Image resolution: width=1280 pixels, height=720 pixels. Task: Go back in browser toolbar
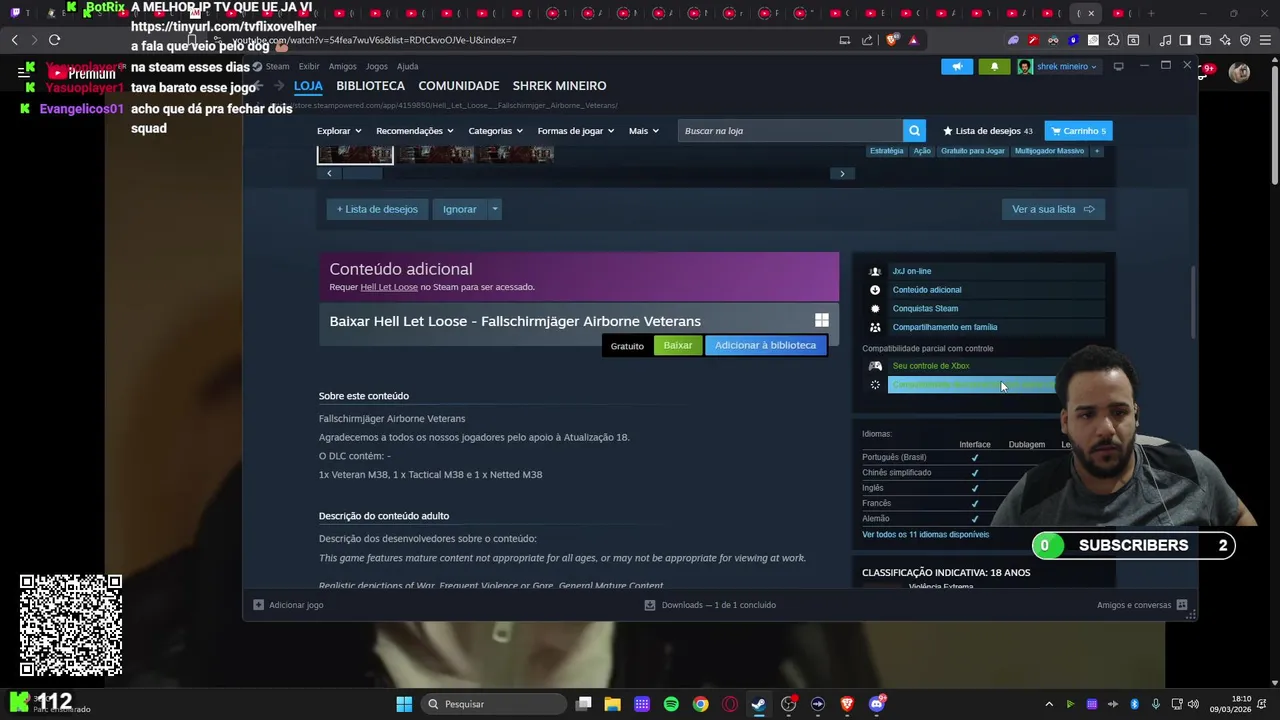(x=14, y=40)
